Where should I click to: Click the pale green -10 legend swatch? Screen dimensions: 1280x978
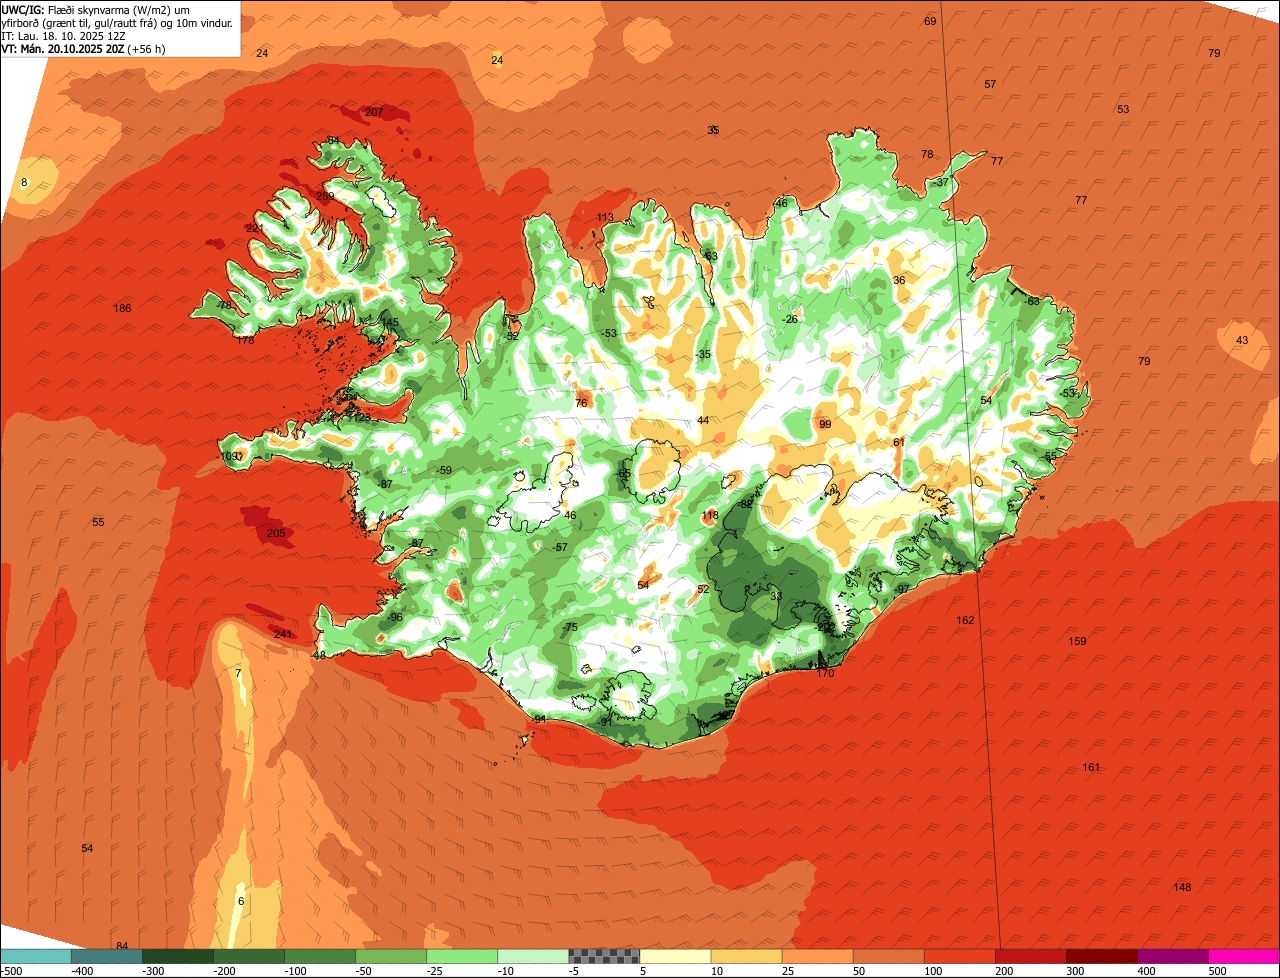532,956
